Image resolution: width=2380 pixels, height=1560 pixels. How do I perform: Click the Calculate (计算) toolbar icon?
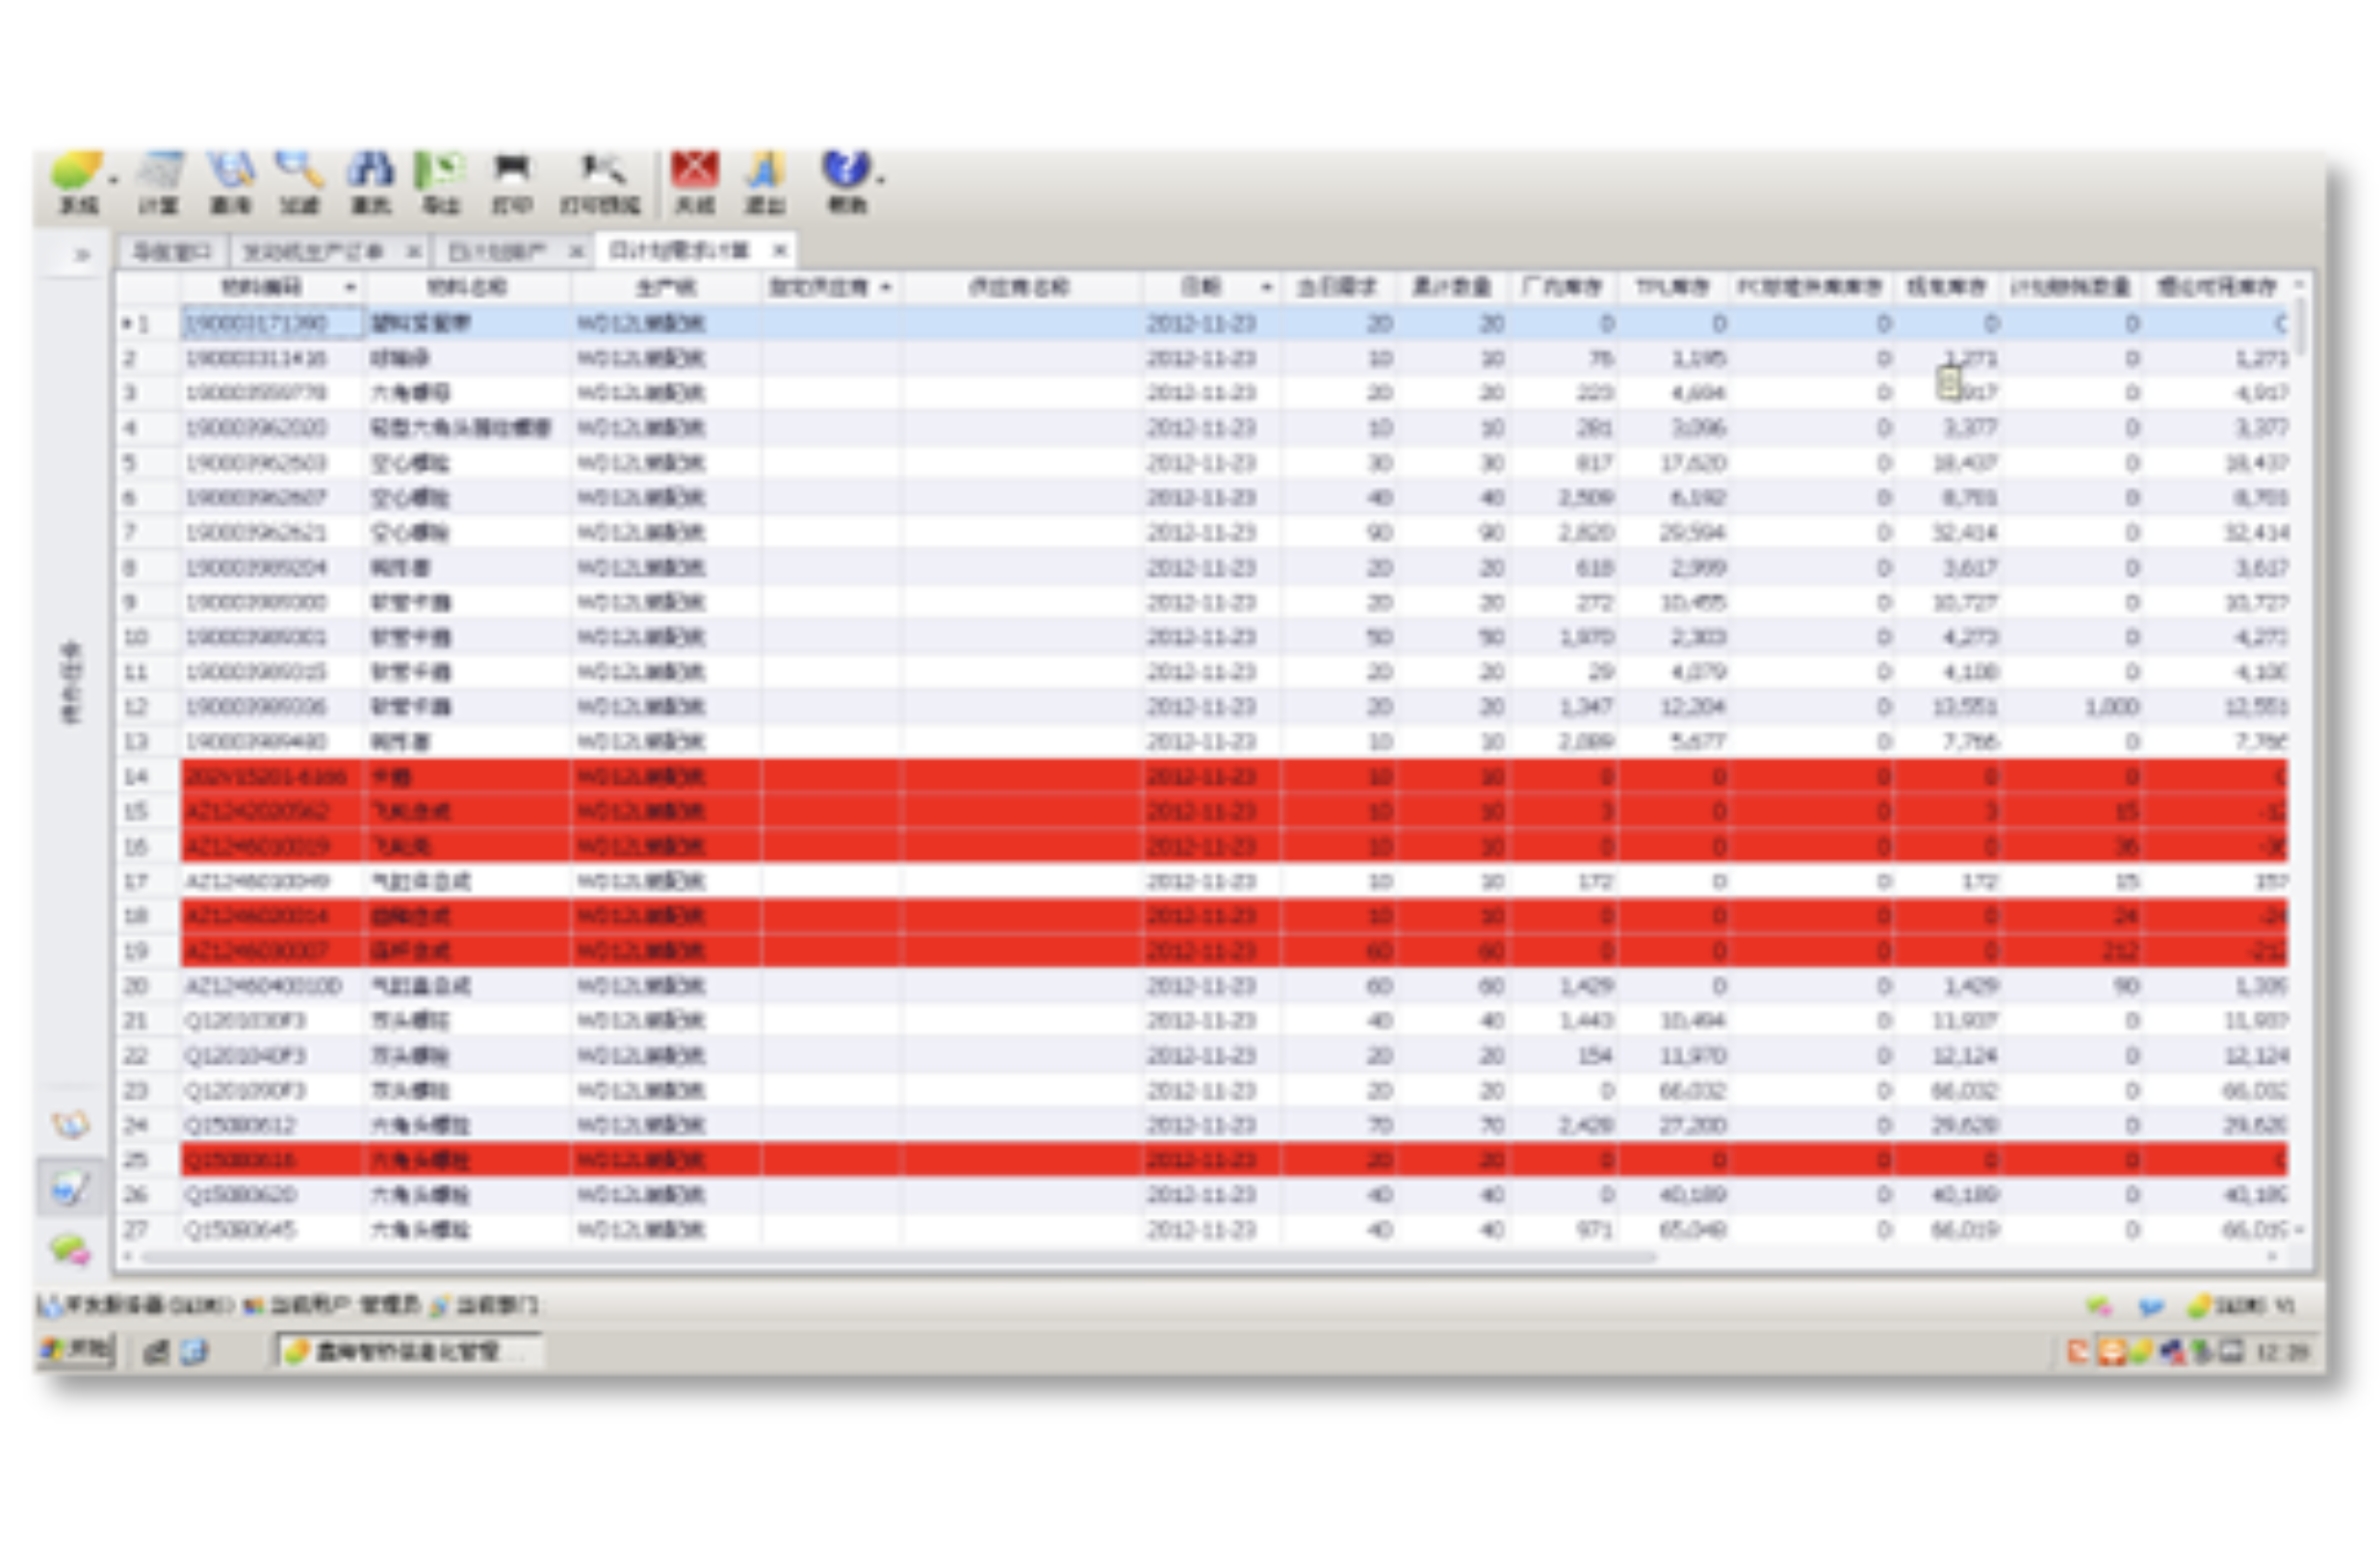[x=158, y=170]
